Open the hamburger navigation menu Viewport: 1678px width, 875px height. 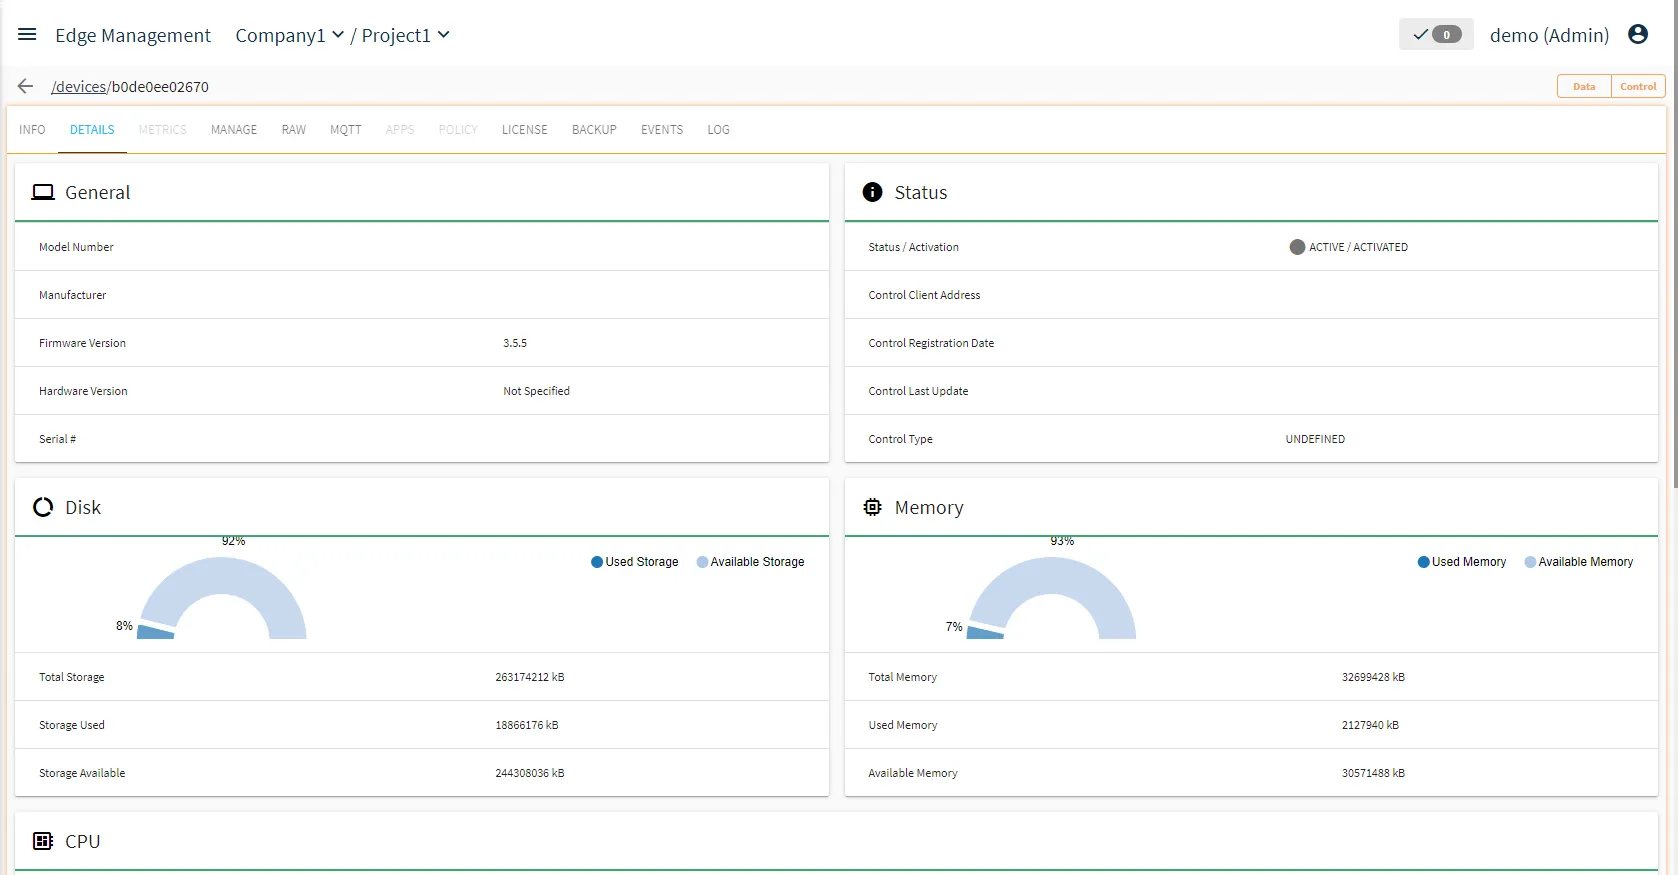[x=27, y=35]
